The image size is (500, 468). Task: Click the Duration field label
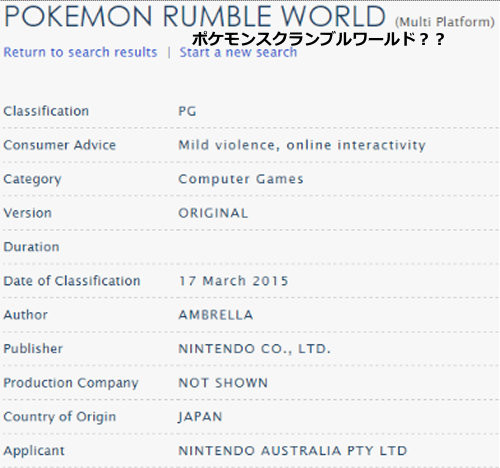31,247
